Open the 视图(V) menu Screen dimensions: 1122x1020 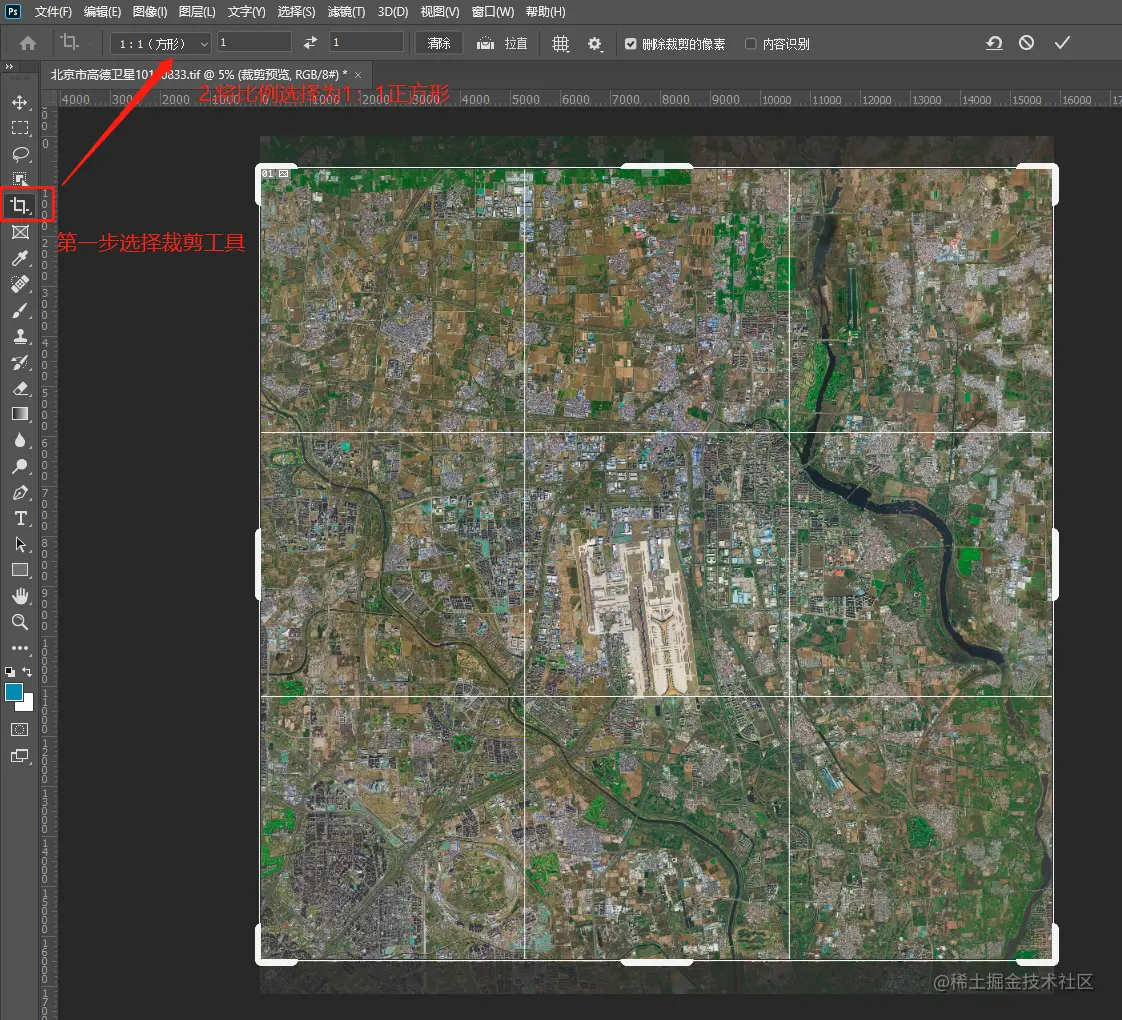[440, 11]
